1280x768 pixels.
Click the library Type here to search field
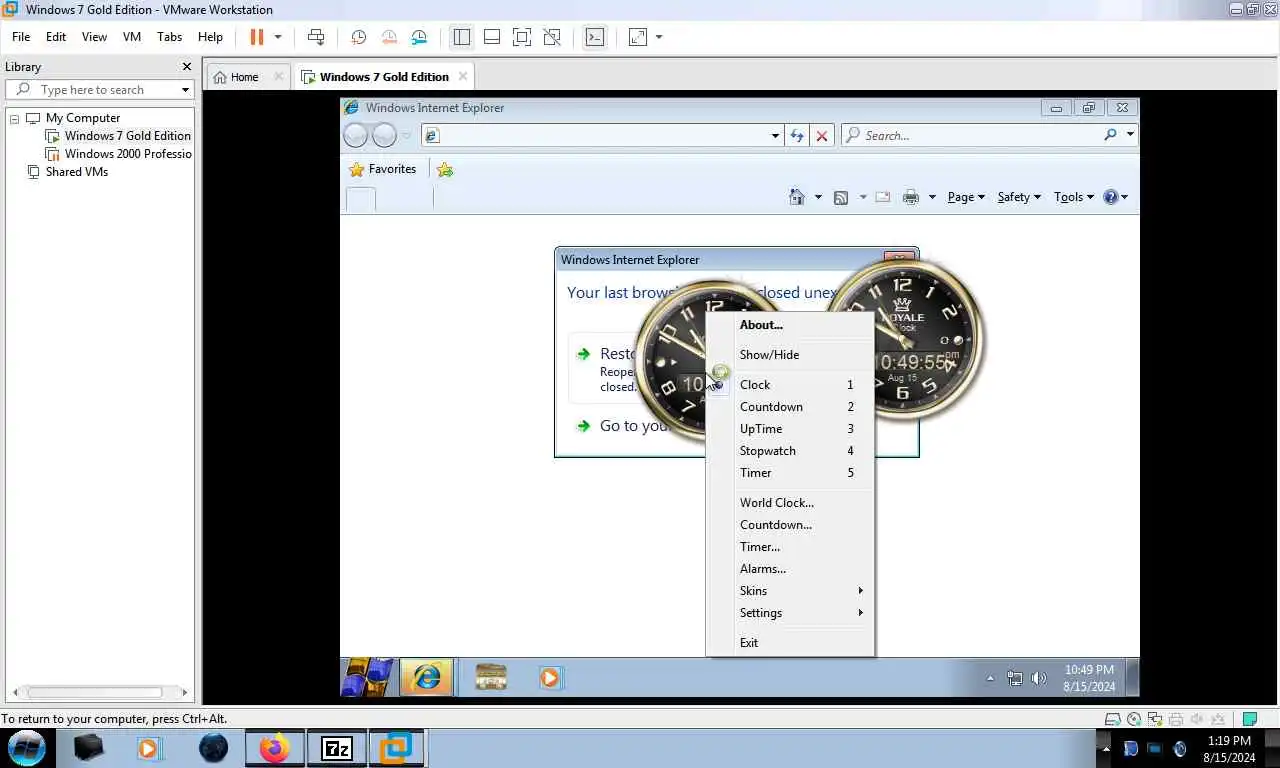click(100, 90)
